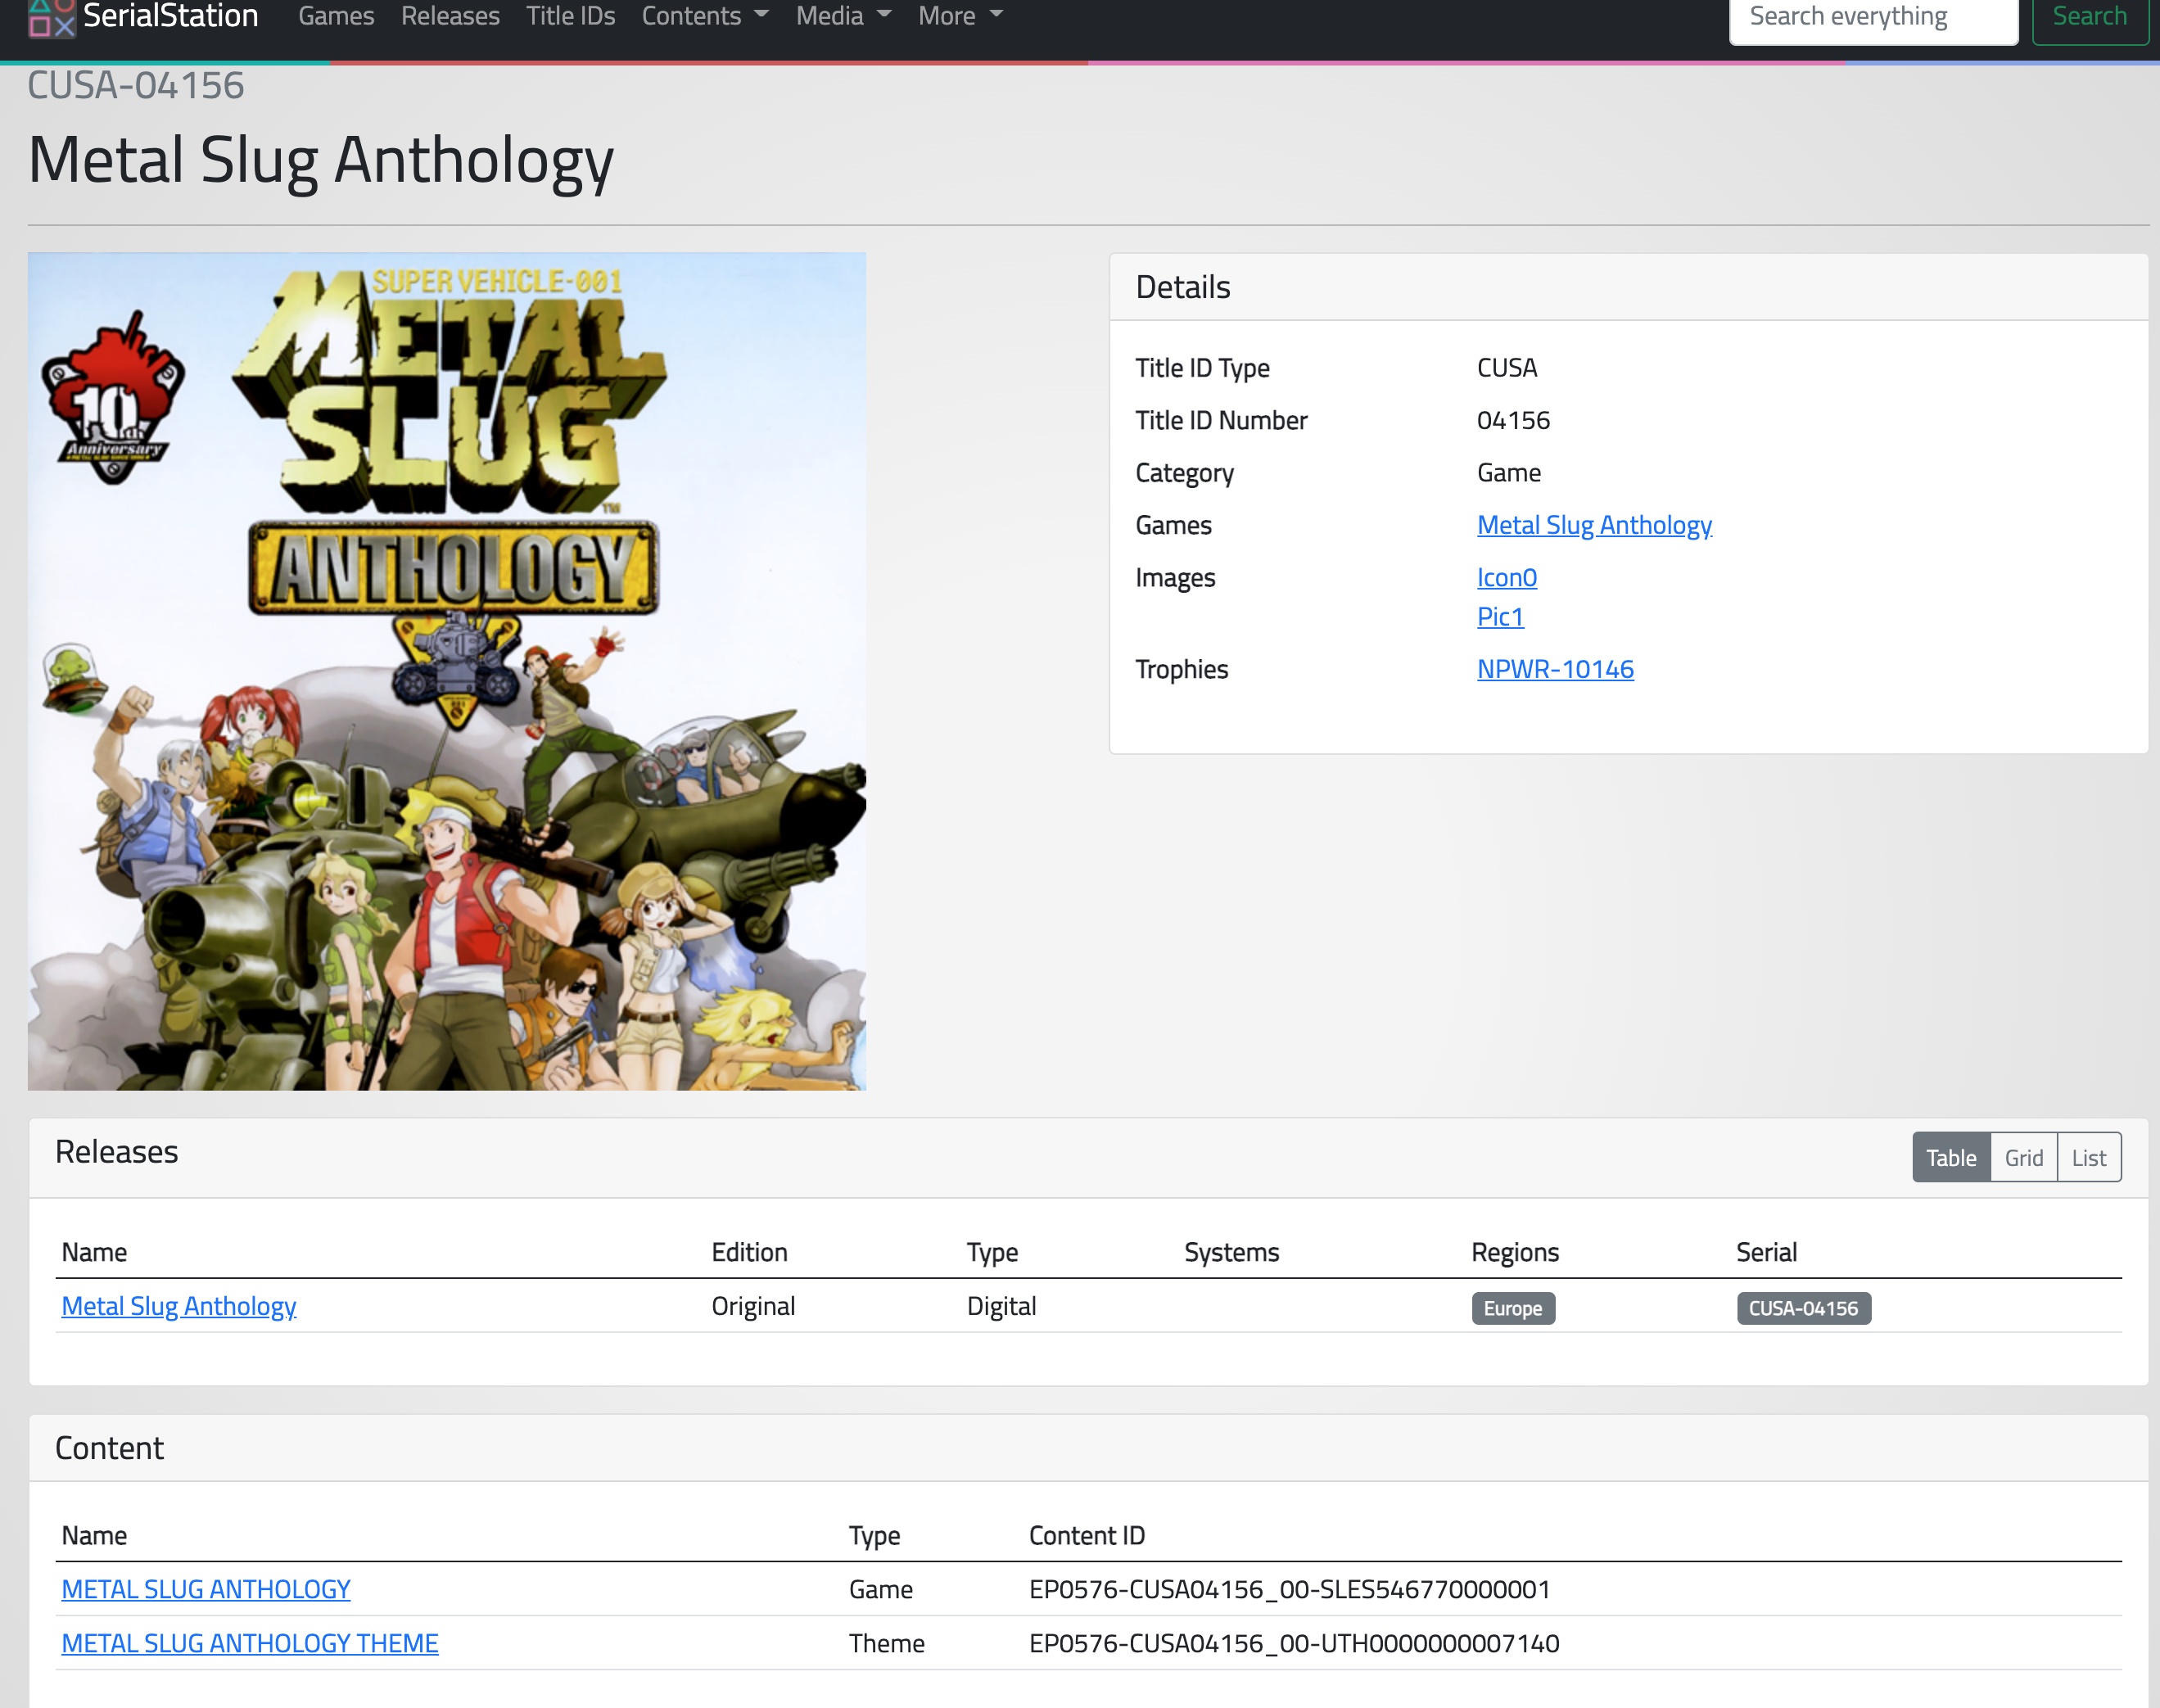Open the Pic1 image link
The width and height of the screenshot is (2160, 1708).
(x=1500, y=617)
